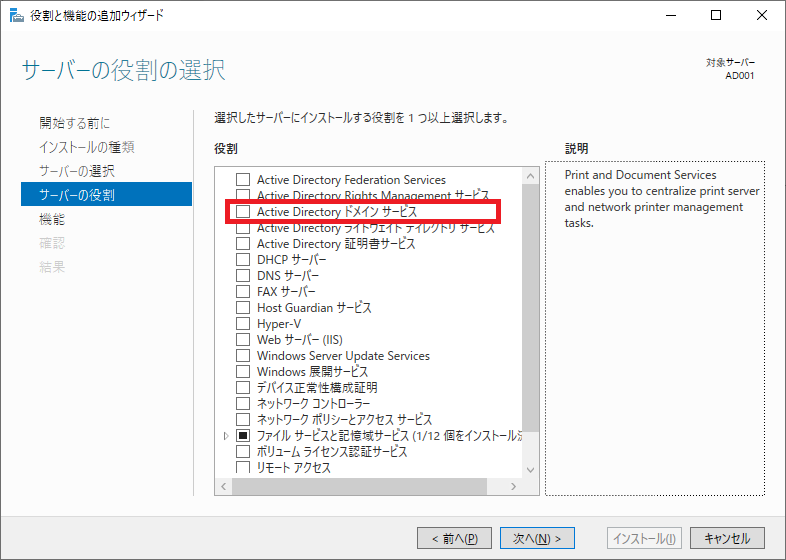Click the 前へ(P) button

click(x=454, y=538)
